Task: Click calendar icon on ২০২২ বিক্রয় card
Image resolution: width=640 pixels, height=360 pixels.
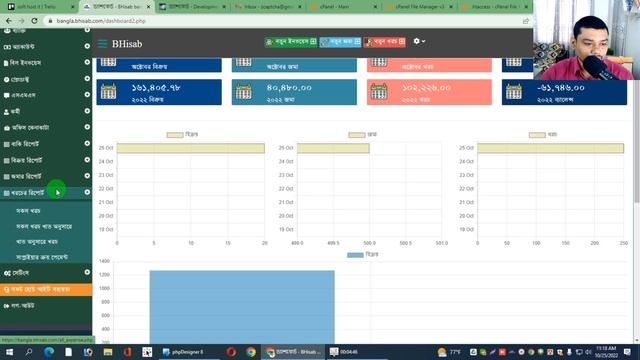Action: point(109,92)
